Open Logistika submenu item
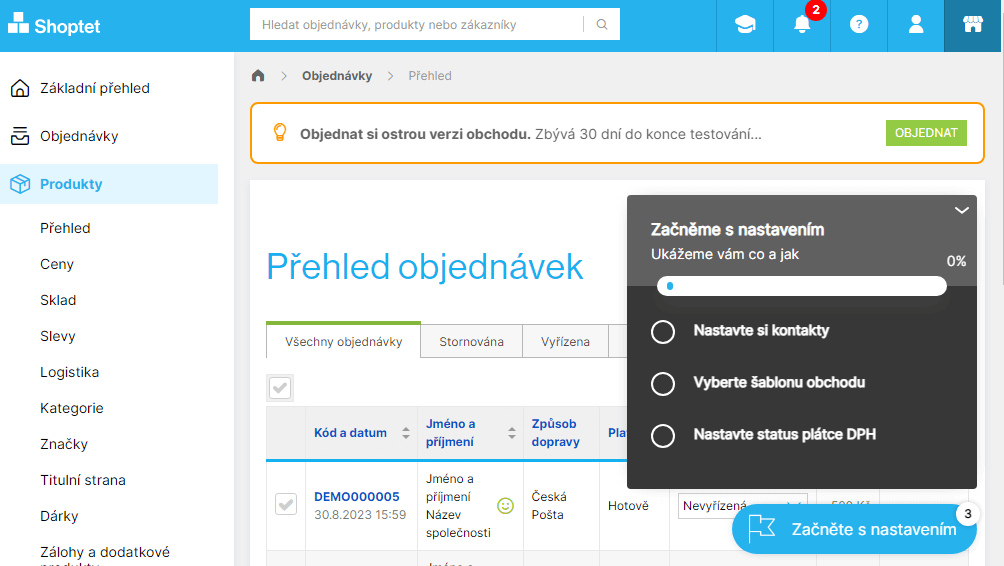Viewport: 1004px width, 566px height. click(70, 372)
